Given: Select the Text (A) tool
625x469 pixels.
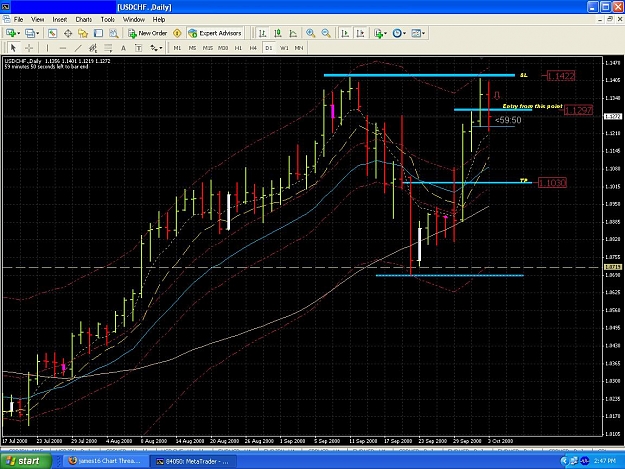Looking at the screenshot, I should pyautogui.click(x=123, y=48).
